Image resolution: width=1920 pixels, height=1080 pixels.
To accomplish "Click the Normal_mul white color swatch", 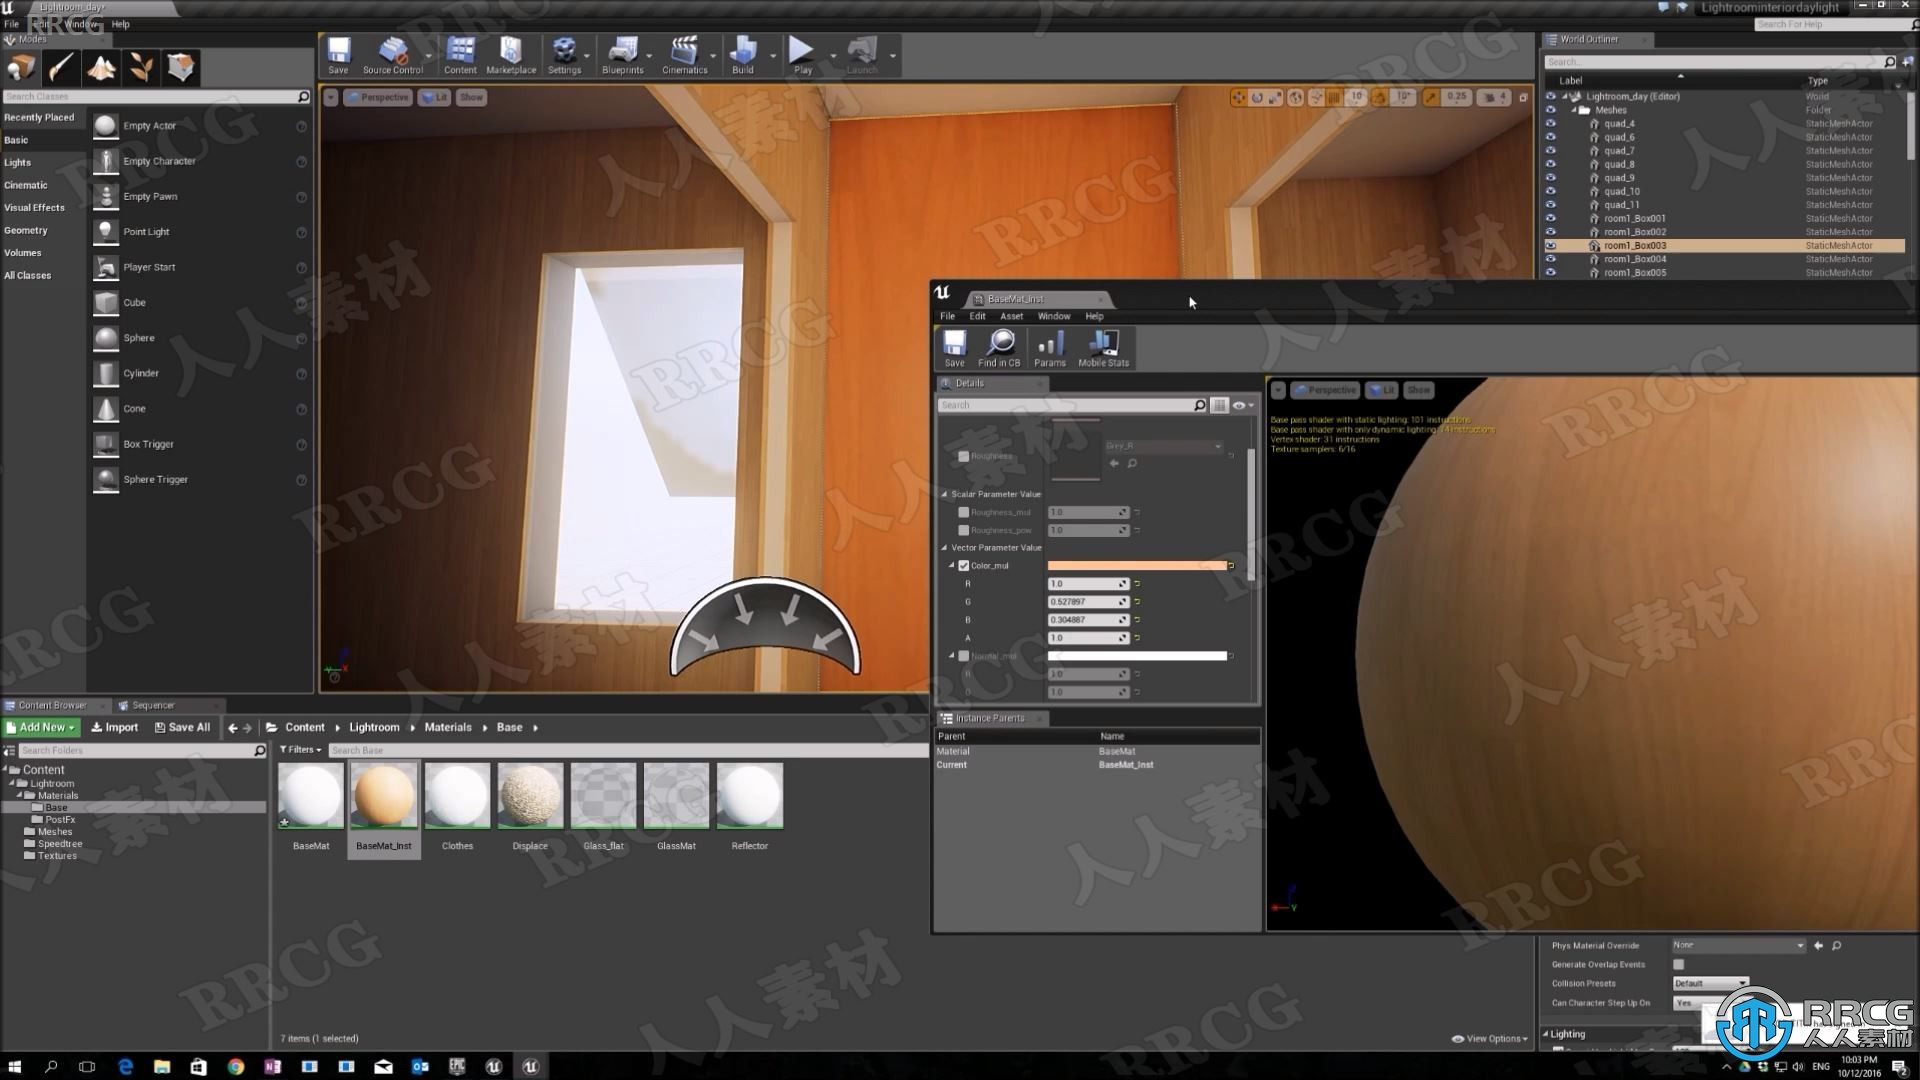I will tap(1137, 656).
